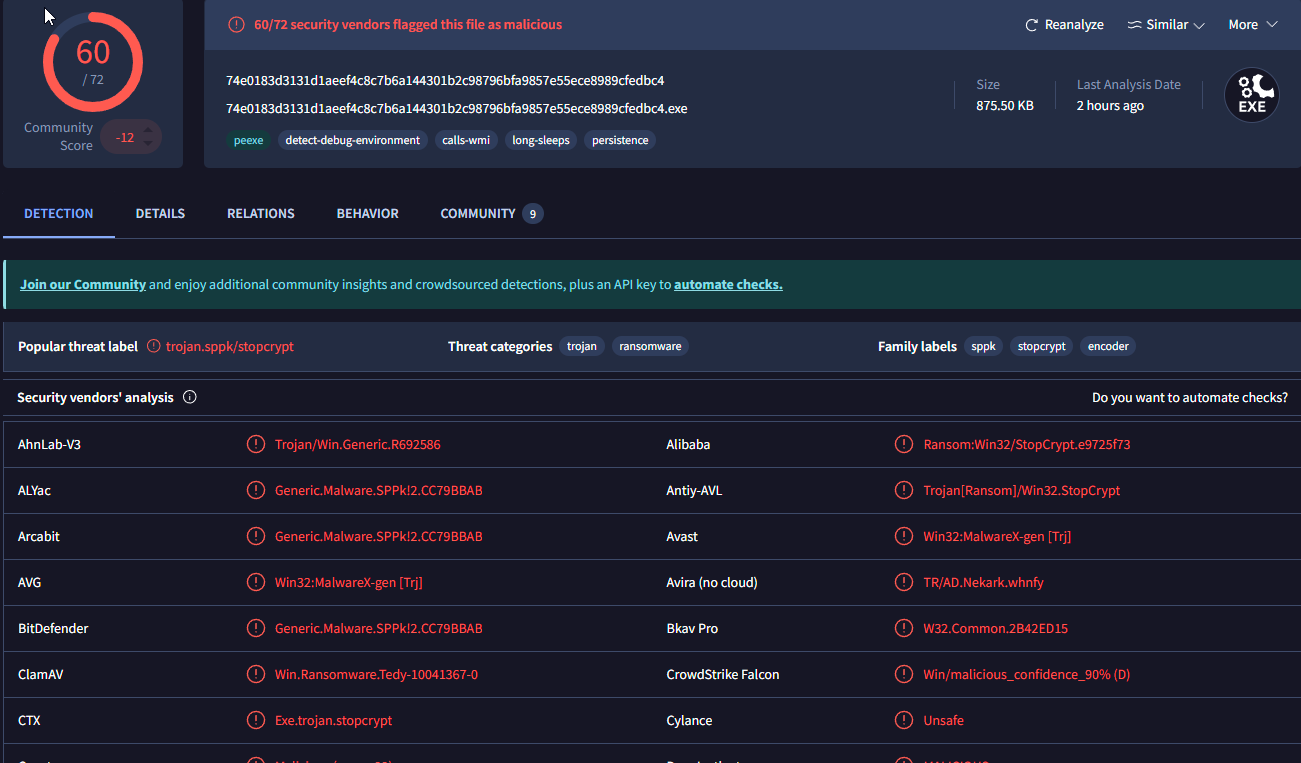This screenshot has height=763, width=1301.
Task: Click the info icon next to Security vendors' analysis
Action: (x=190, y=397)
